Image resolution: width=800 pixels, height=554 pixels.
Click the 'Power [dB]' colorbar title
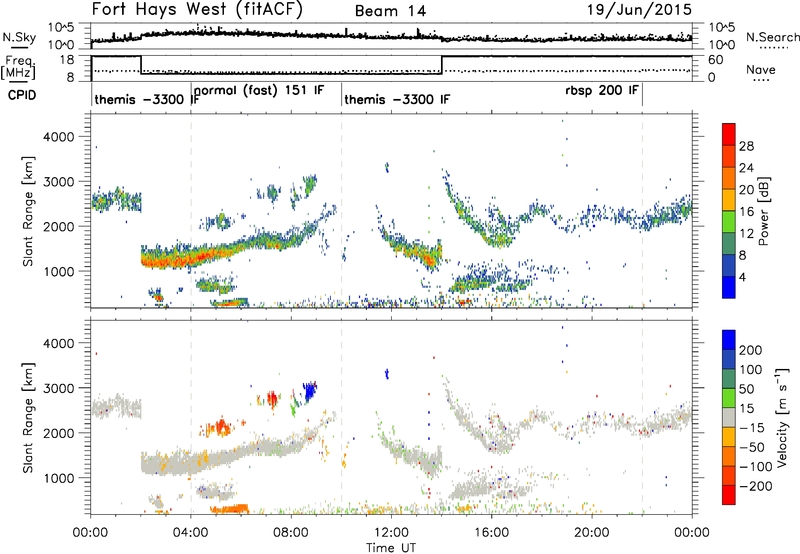763,211
